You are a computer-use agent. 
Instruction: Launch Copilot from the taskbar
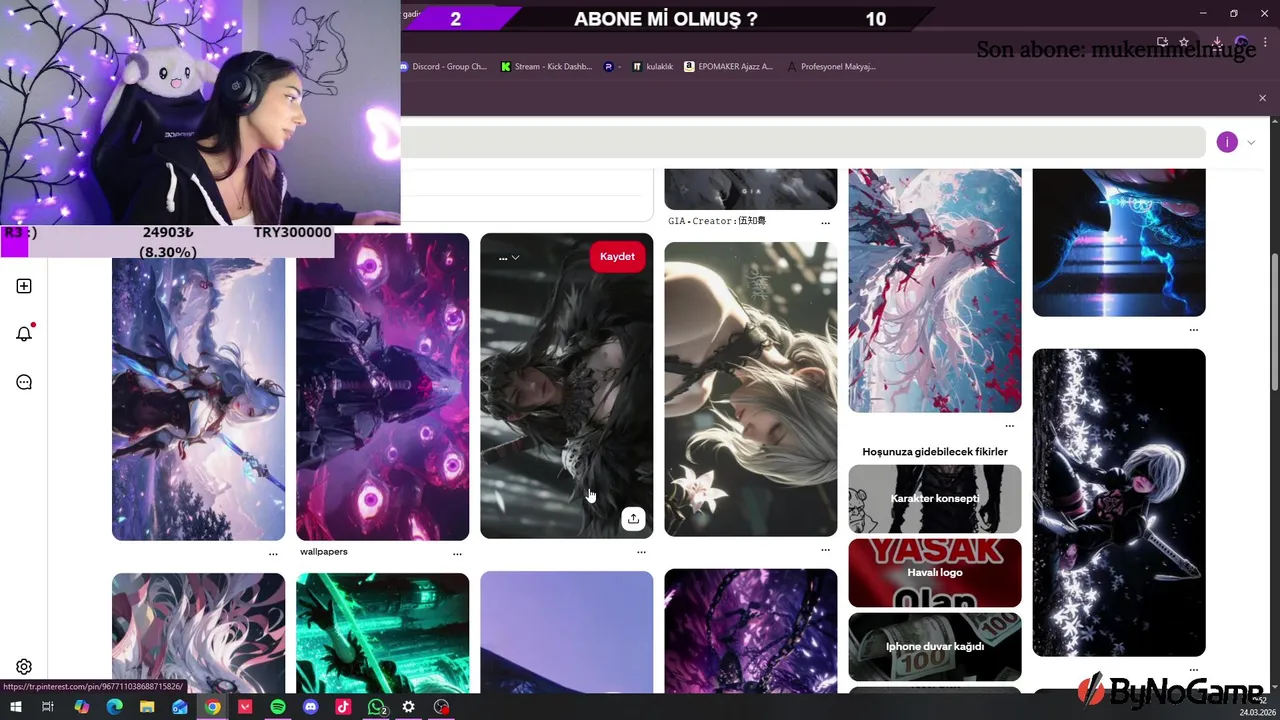(x=81, y=707)
